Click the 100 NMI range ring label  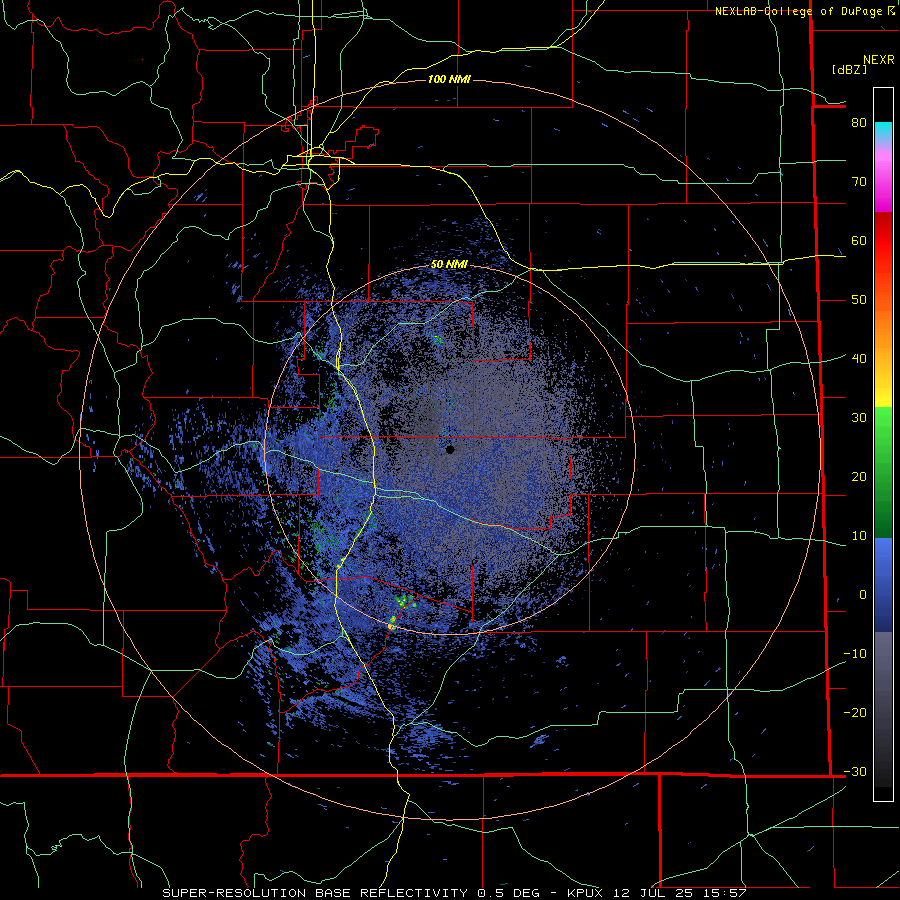(449, 79)
